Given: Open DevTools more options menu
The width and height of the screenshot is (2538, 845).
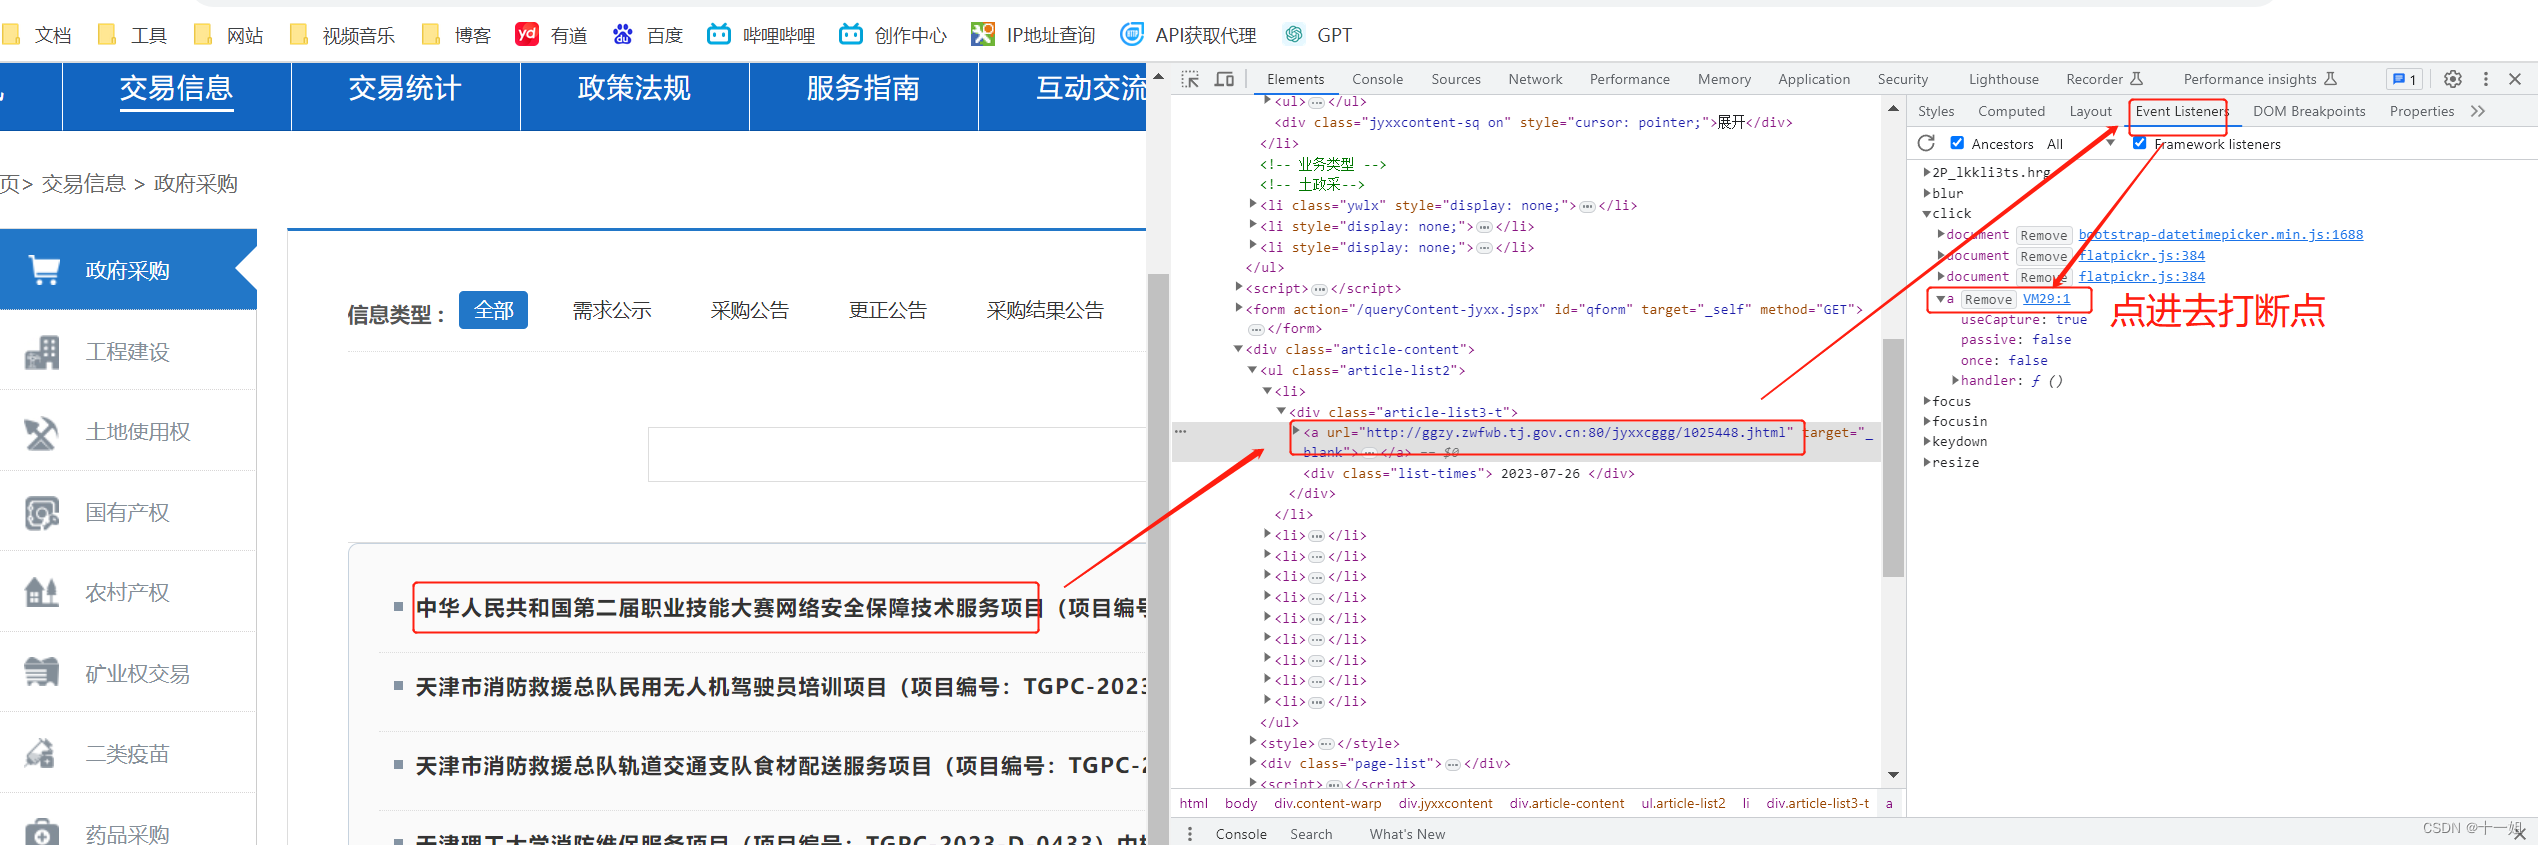Looking at the screenshot, I should [2485, 79].
